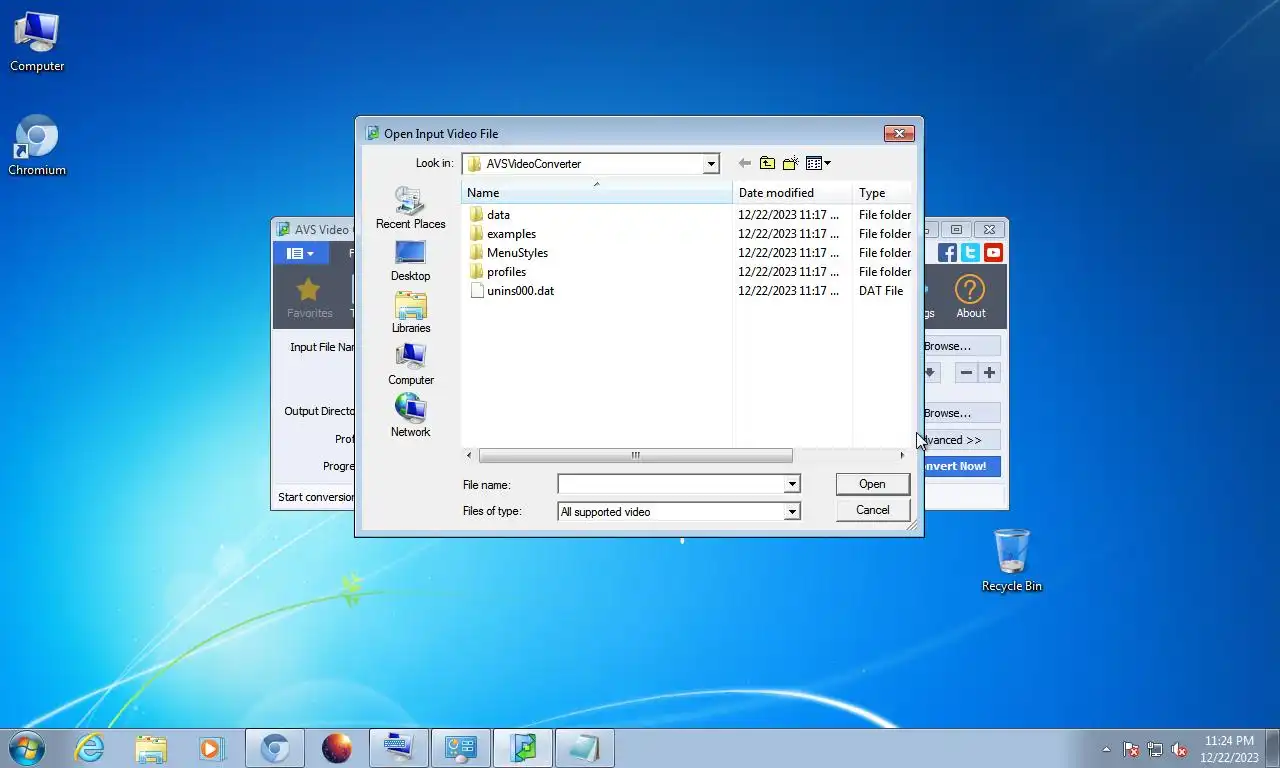Open Action Center flag in the tray
Viewport: 1280px width, 768px height.
[1131, 749]
